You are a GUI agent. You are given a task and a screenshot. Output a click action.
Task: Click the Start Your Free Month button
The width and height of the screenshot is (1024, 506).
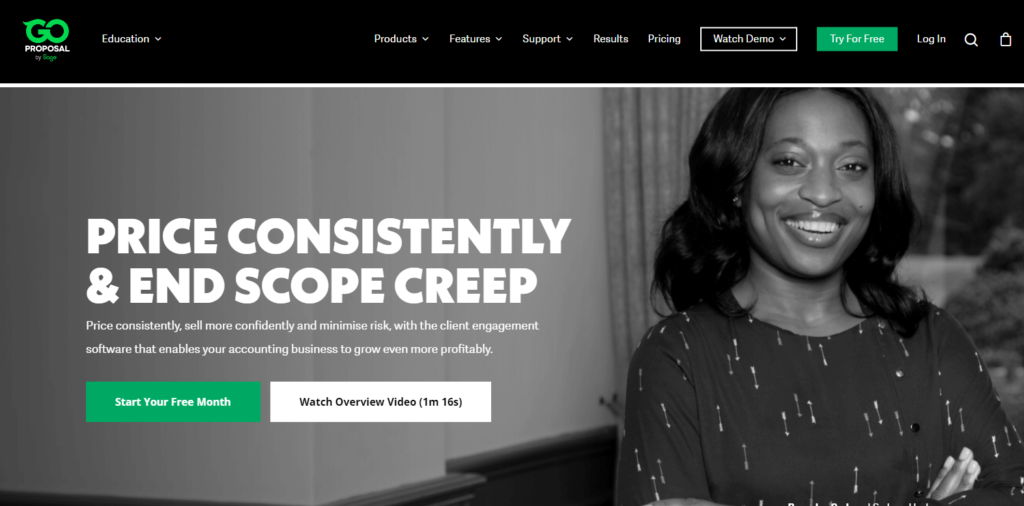click(173, 402)
